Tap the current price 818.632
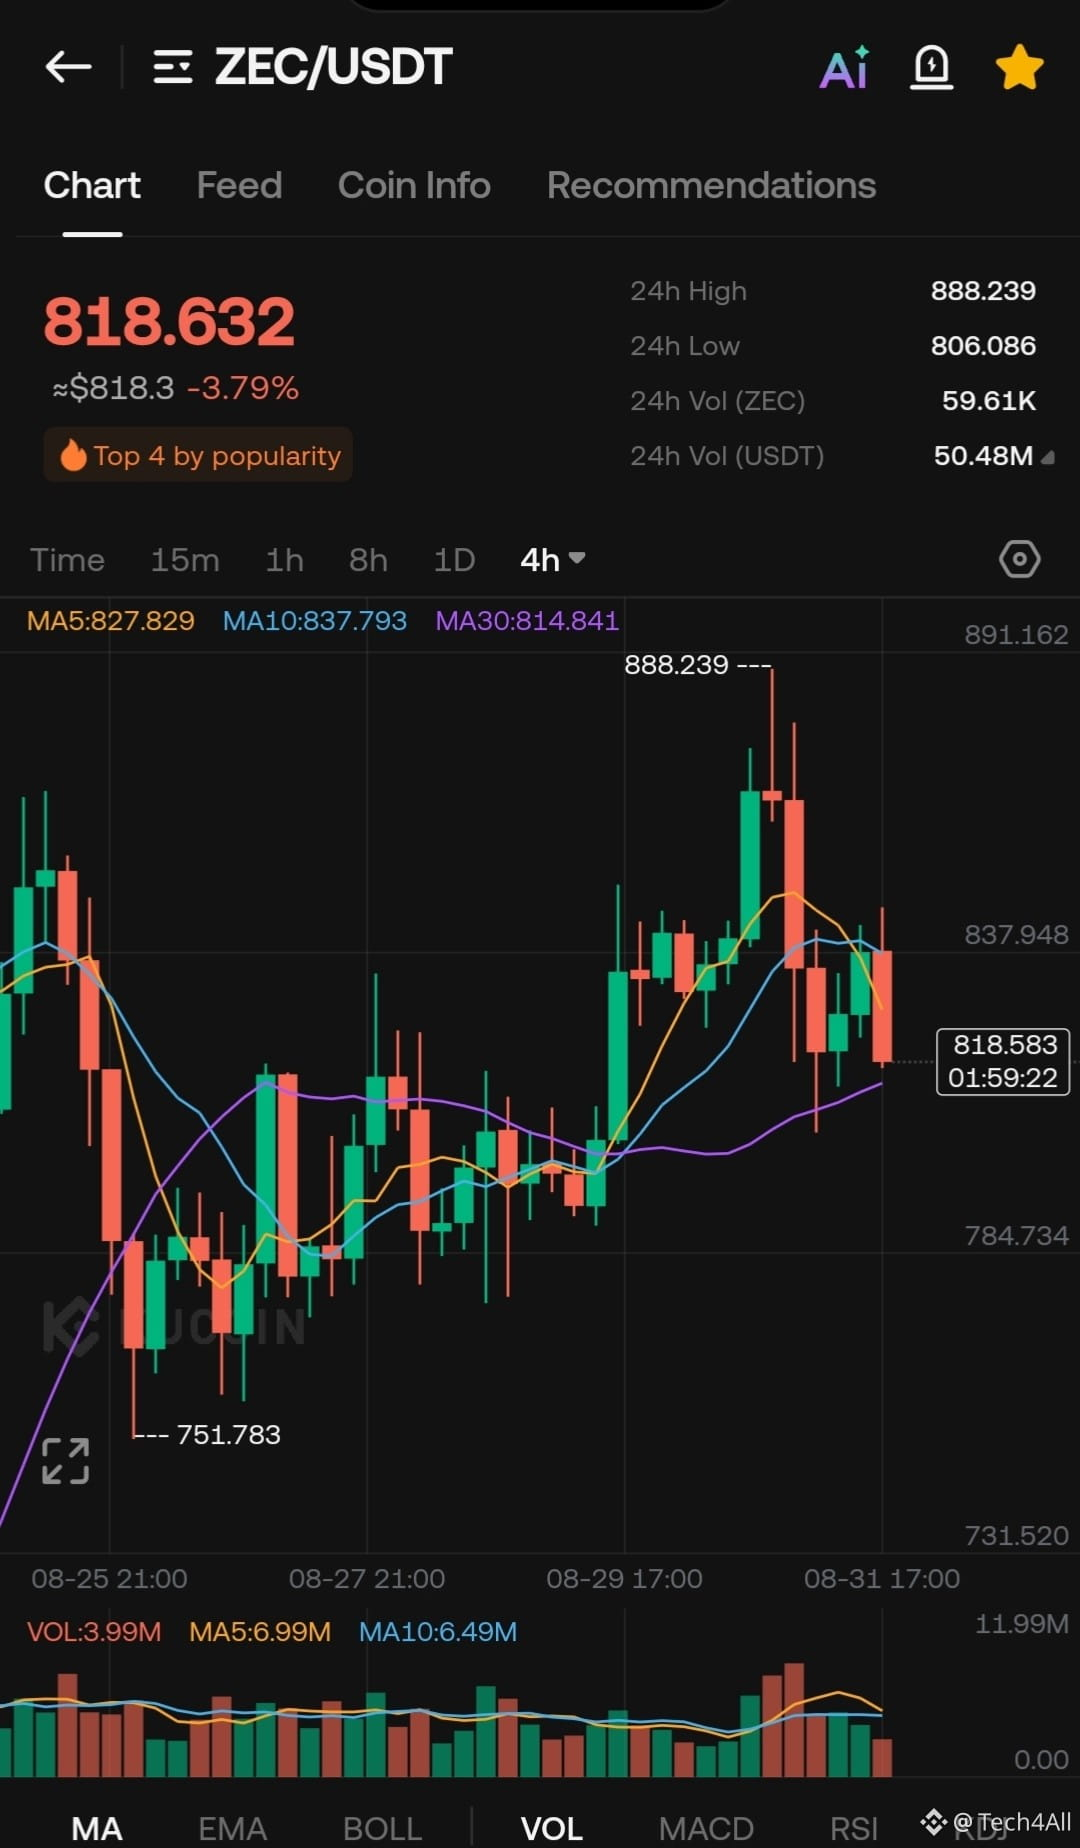This screenshot has height=1848, width=1080. (x=169, y=322)
